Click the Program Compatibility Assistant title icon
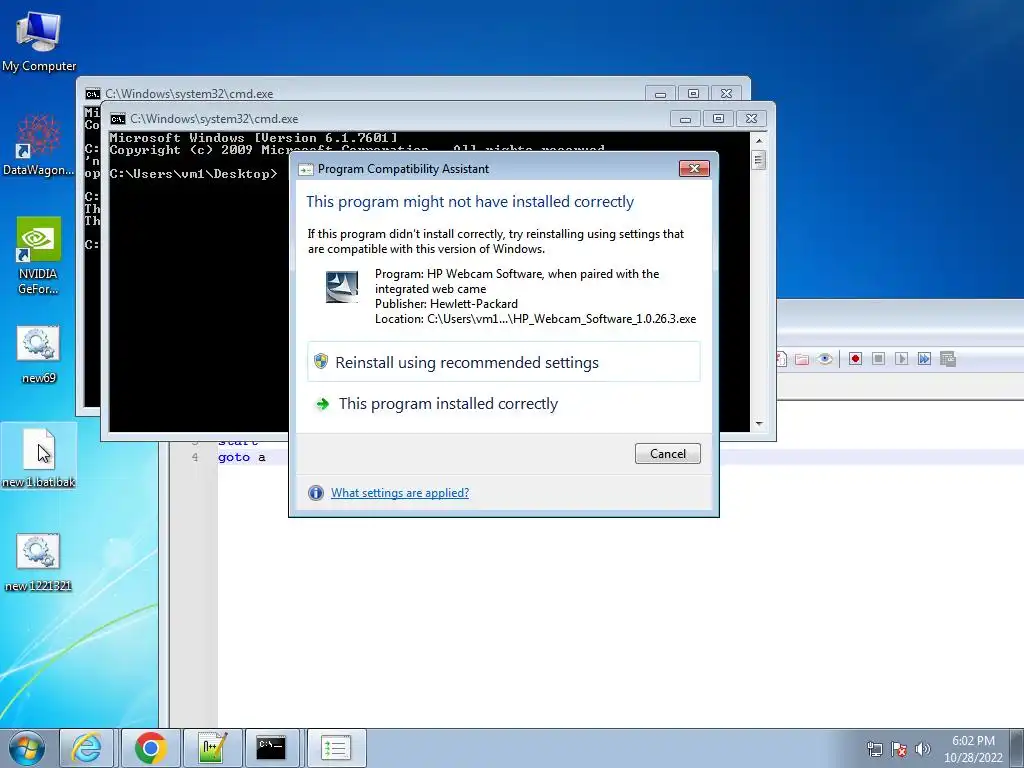This screenshot has width=1024, height=768. pyautogui.click(x=306, y=169)
